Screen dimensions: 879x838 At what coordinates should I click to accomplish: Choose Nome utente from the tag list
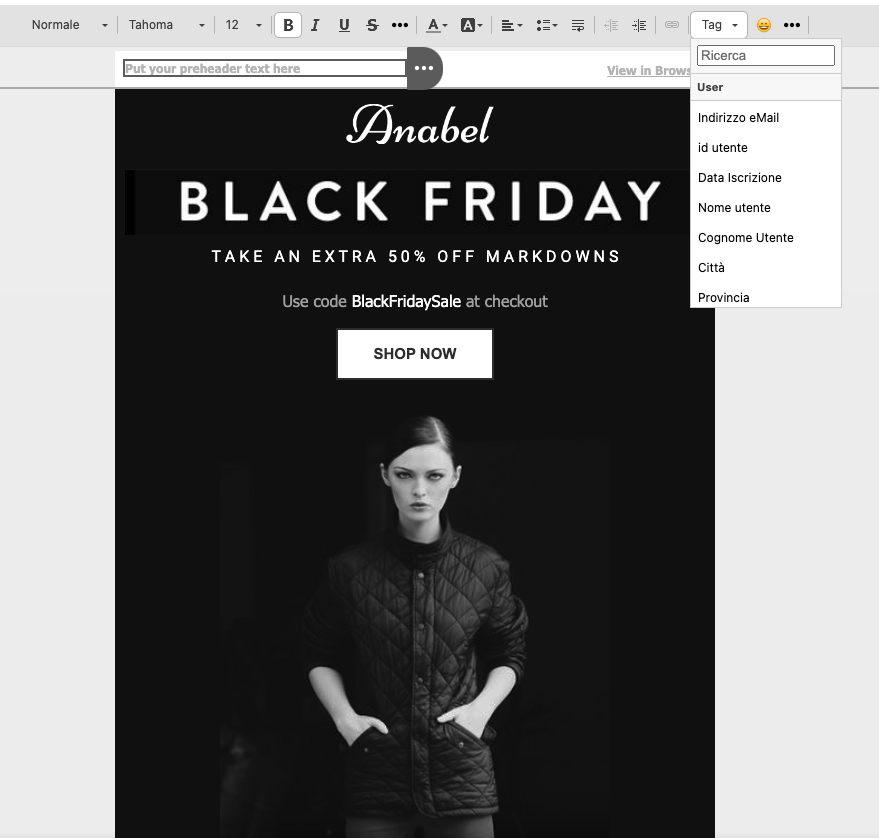click(734, 208)
